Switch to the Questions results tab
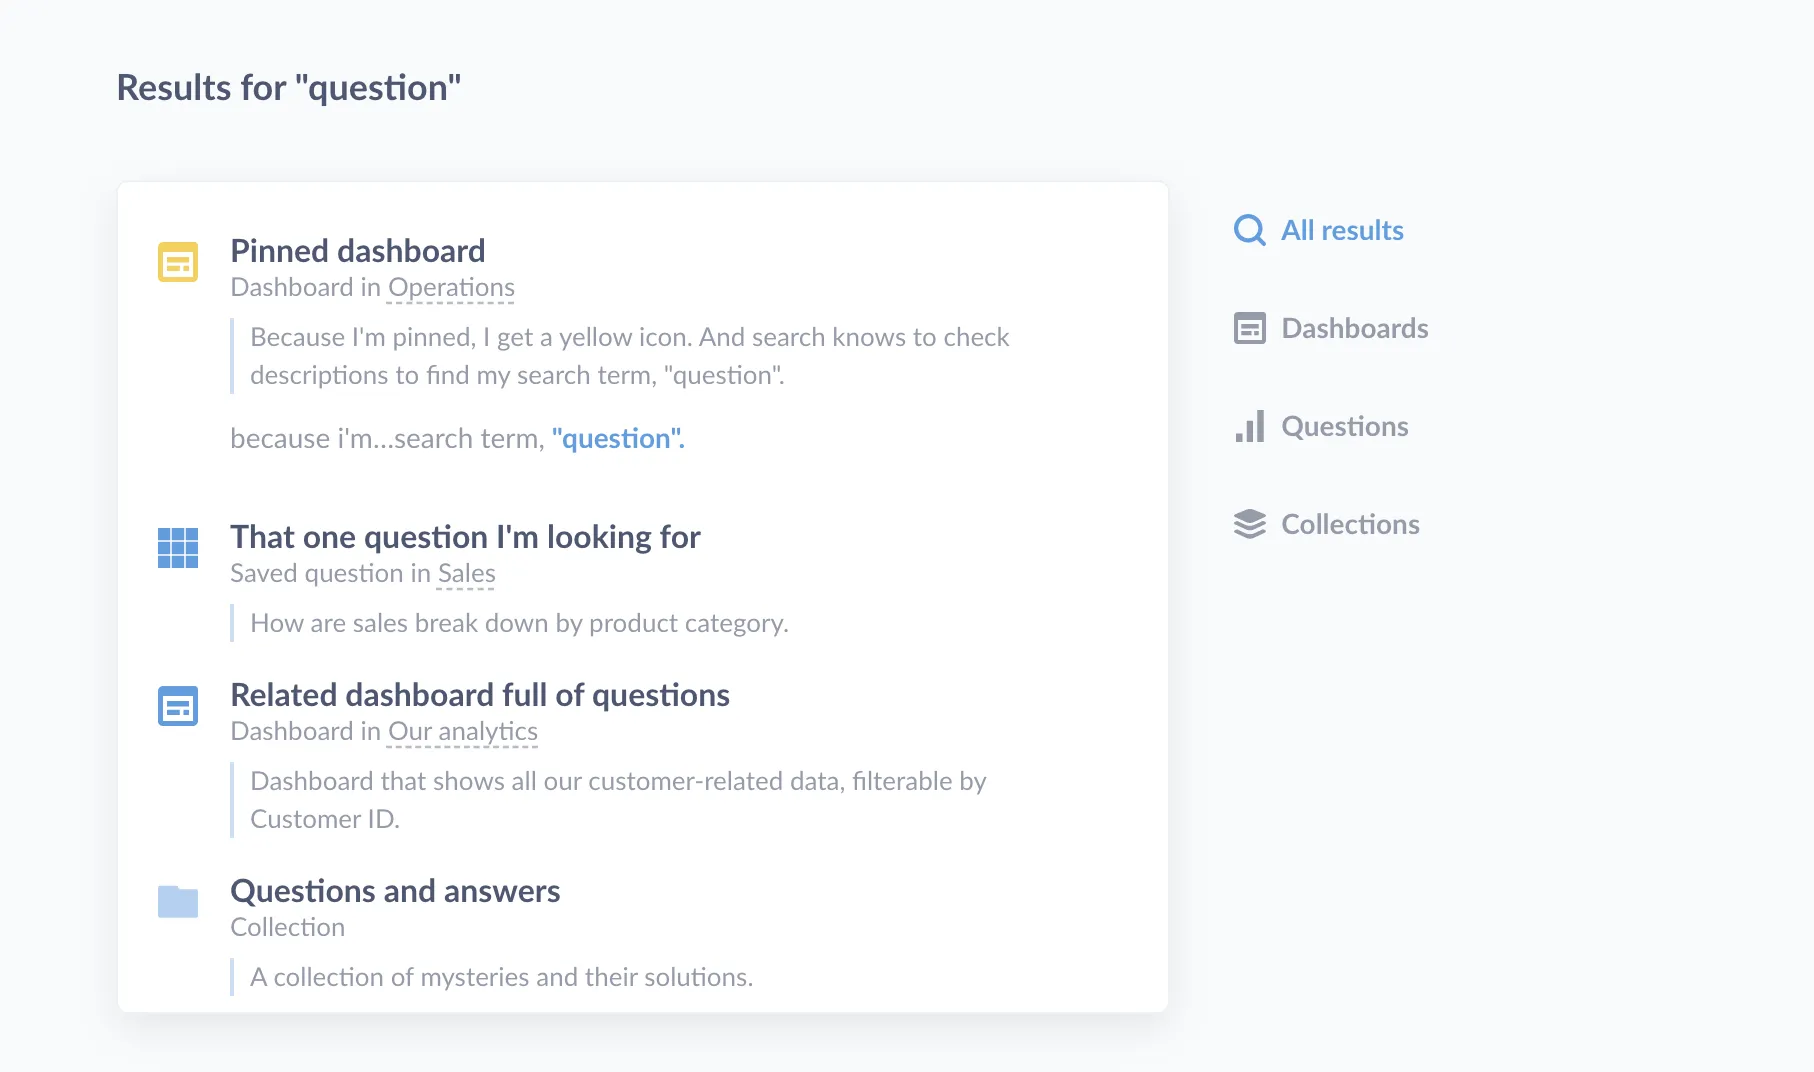The image size is (1814, 1072). pyautogui.click(x=1345, y=426)
